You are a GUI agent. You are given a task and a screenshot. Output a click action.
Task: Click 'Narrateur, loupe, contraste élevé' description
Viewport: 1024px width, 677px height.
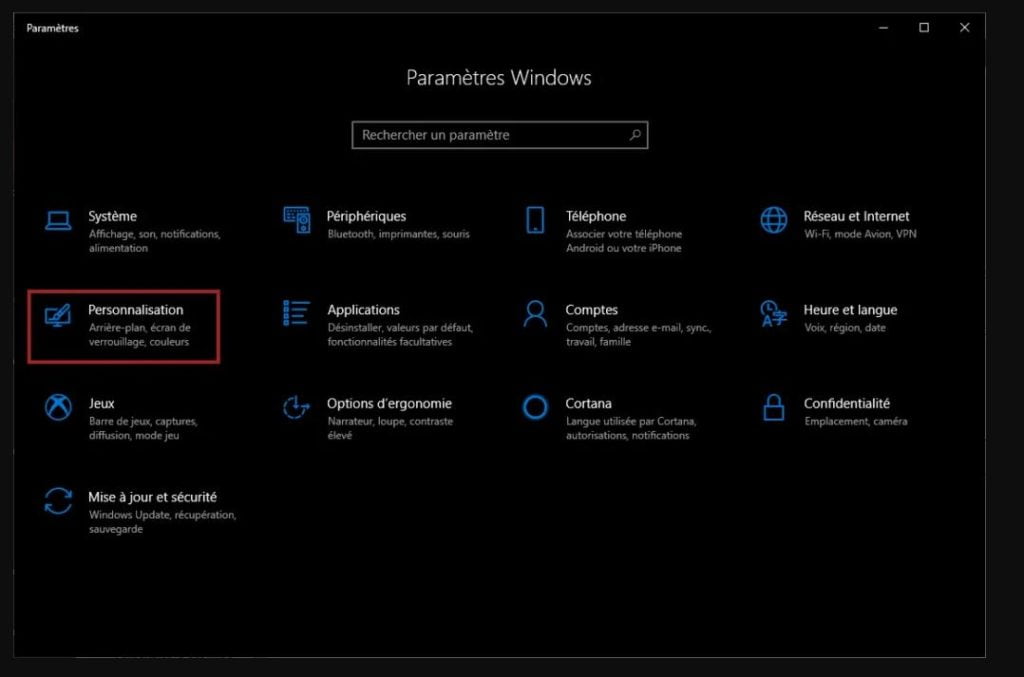coord(391,428)
